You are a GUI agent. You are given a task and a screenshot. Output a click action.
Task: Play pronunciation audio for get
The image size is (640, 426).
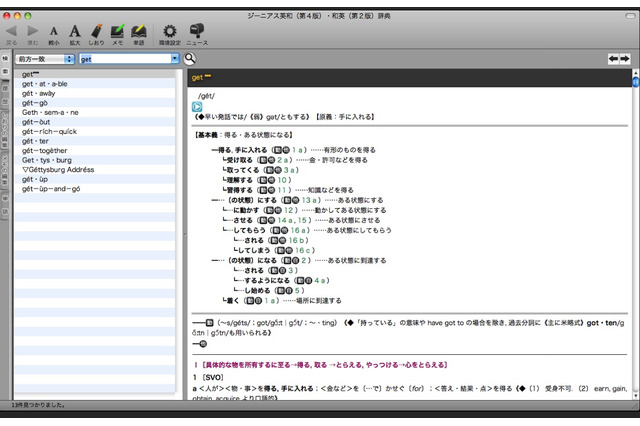click(197, 106)
